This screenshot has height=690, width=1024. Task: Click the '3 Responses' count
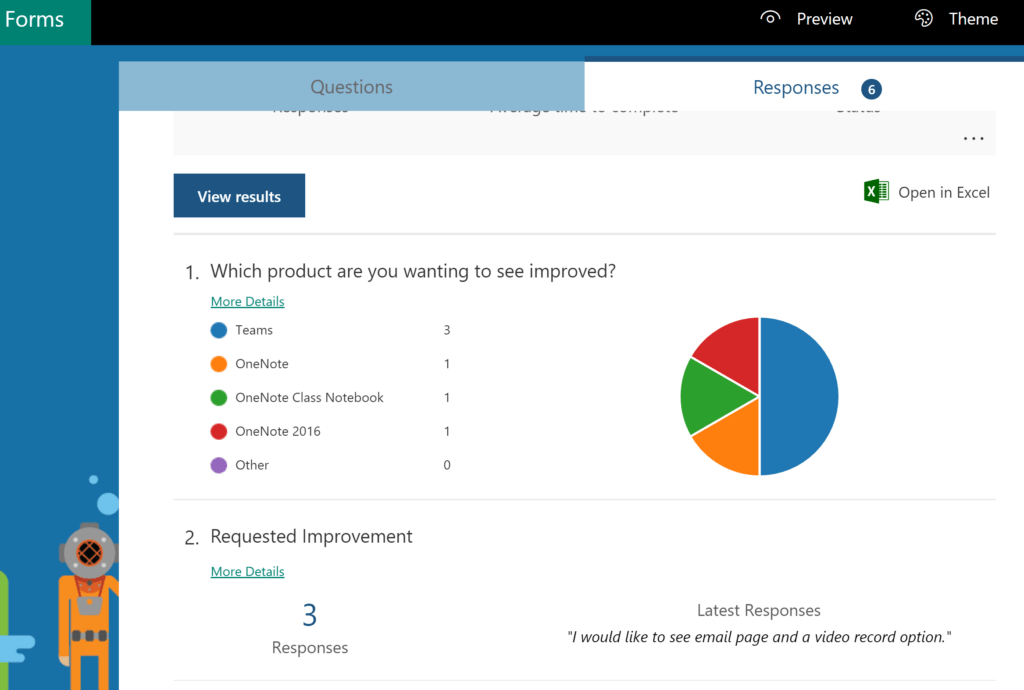pyautogui.click(x=310, y=629)
